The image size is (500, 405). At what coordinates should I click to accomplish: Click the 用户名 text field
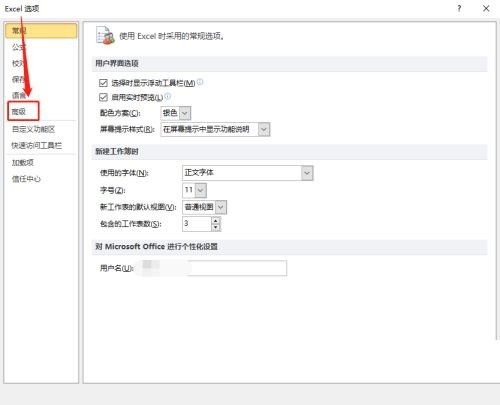tap(212, 268)
